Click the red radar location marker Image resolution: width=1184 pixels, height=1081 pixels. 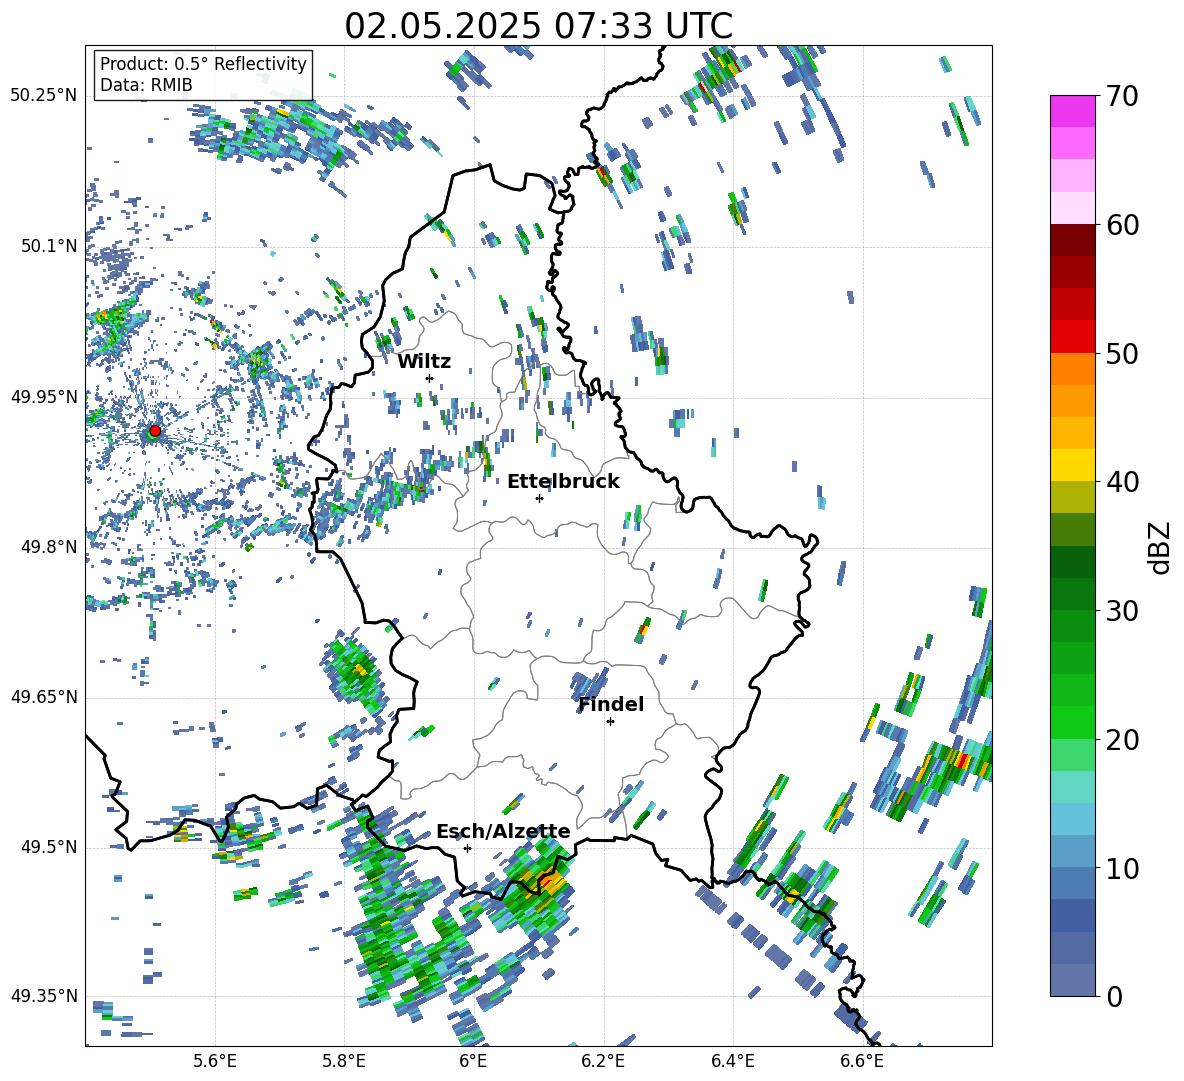click(155, 430)
